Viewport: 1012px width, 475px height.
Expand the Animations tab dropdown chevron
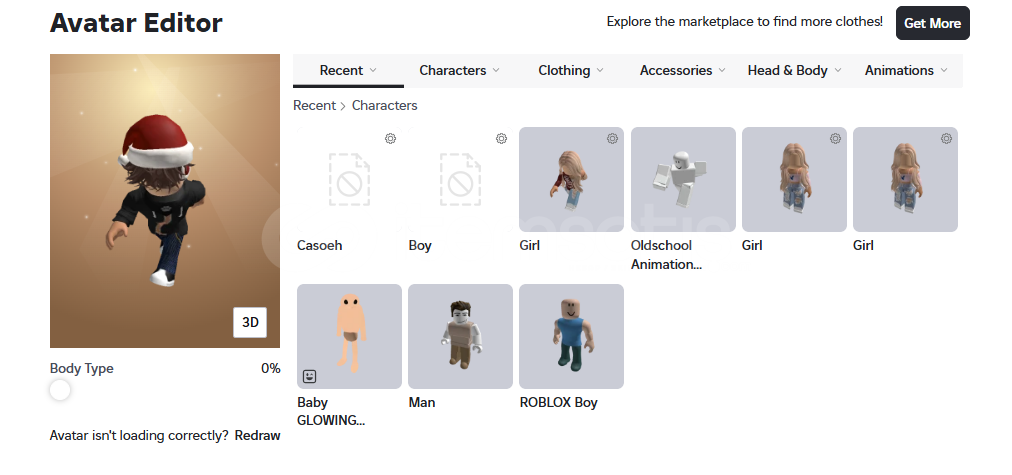point(944,70)
